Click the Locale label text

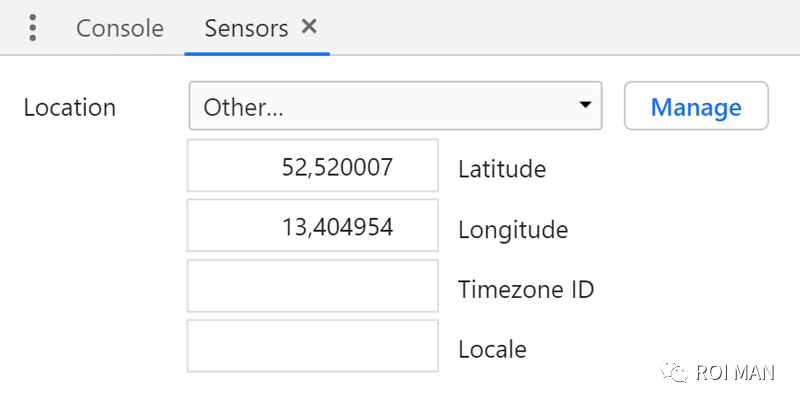(x=492, y=349)
